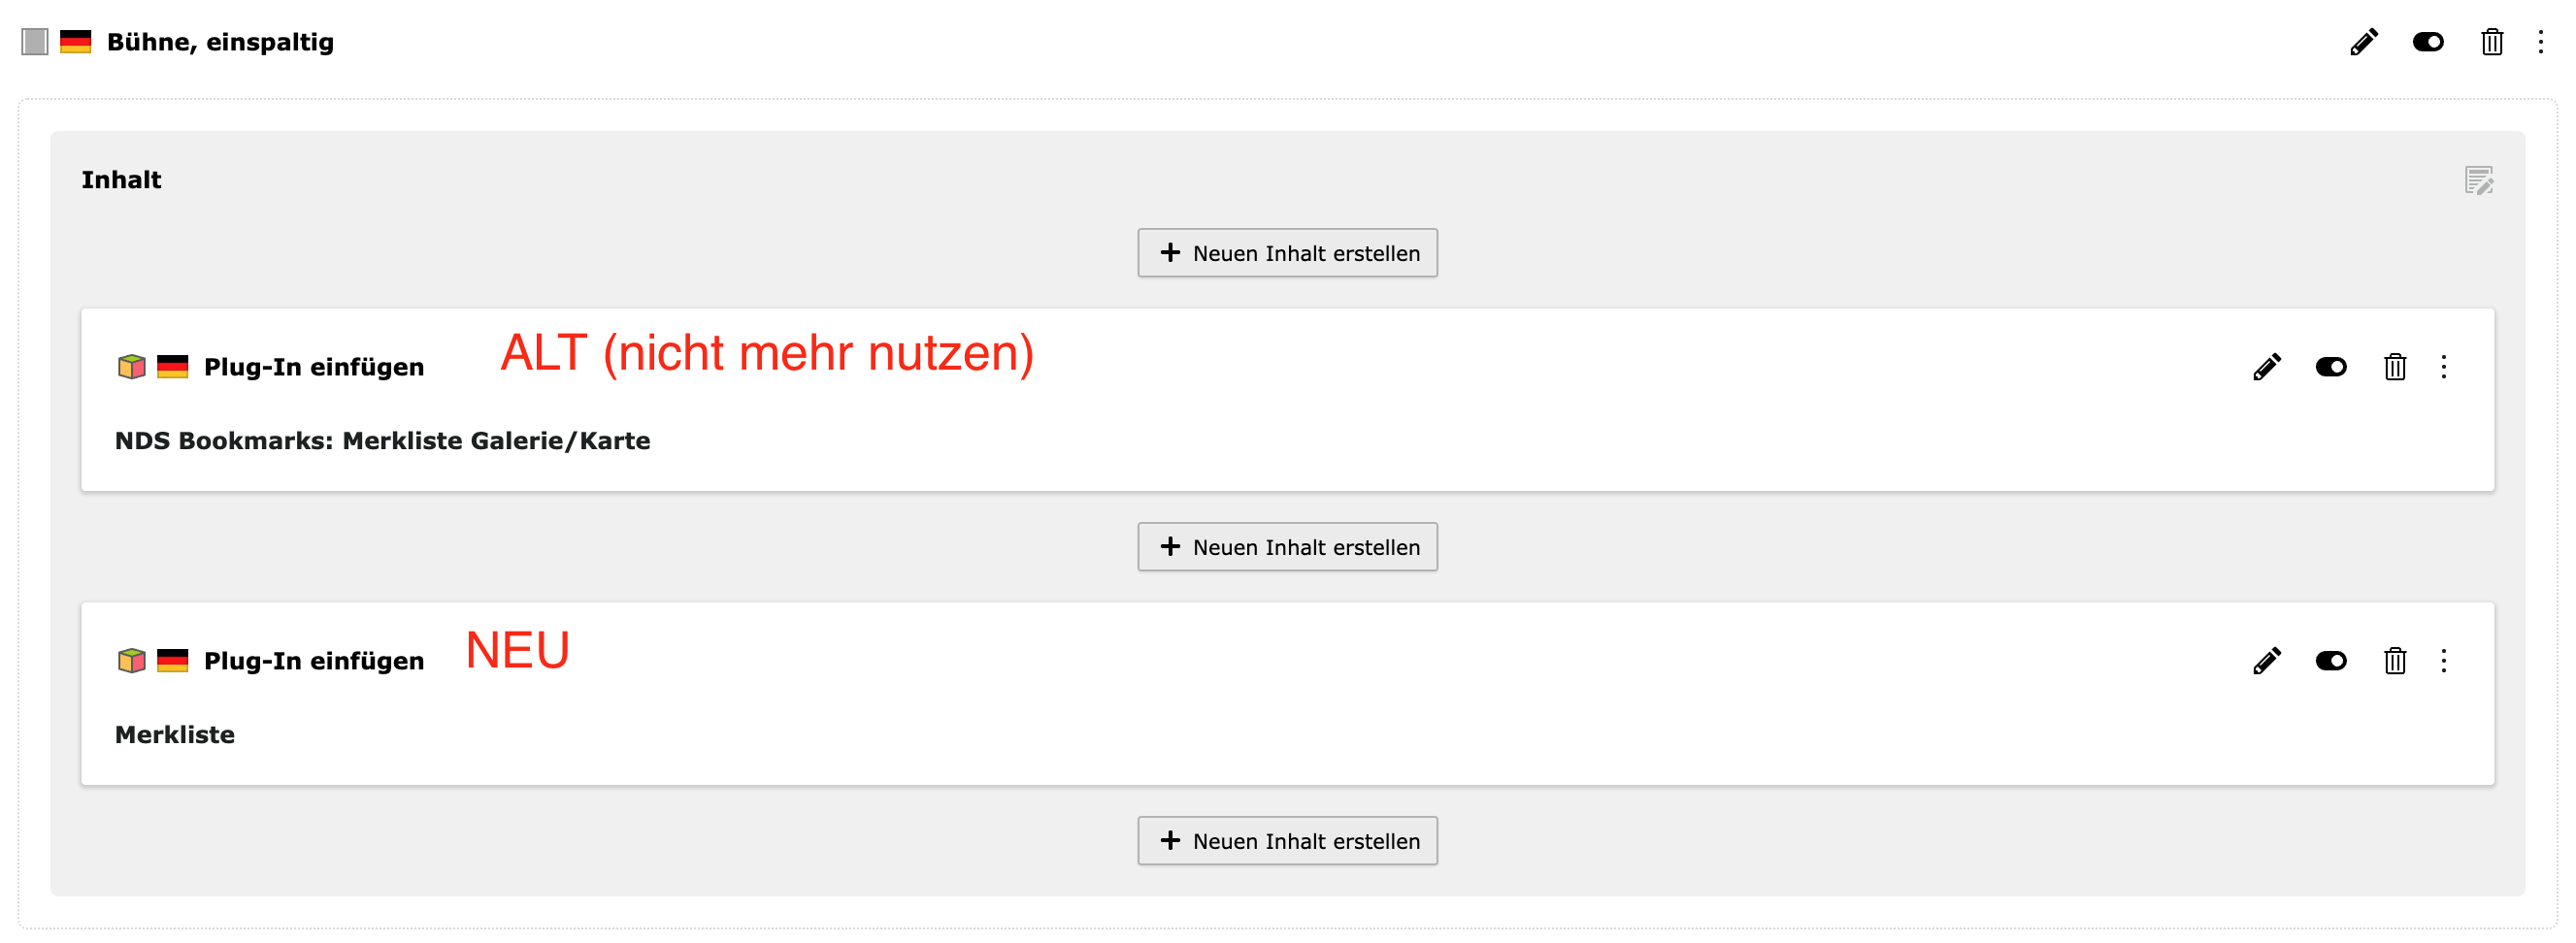Edit the NDS Bookmarks plug-in element
2576x943 pixels.
click(2266, 367)
